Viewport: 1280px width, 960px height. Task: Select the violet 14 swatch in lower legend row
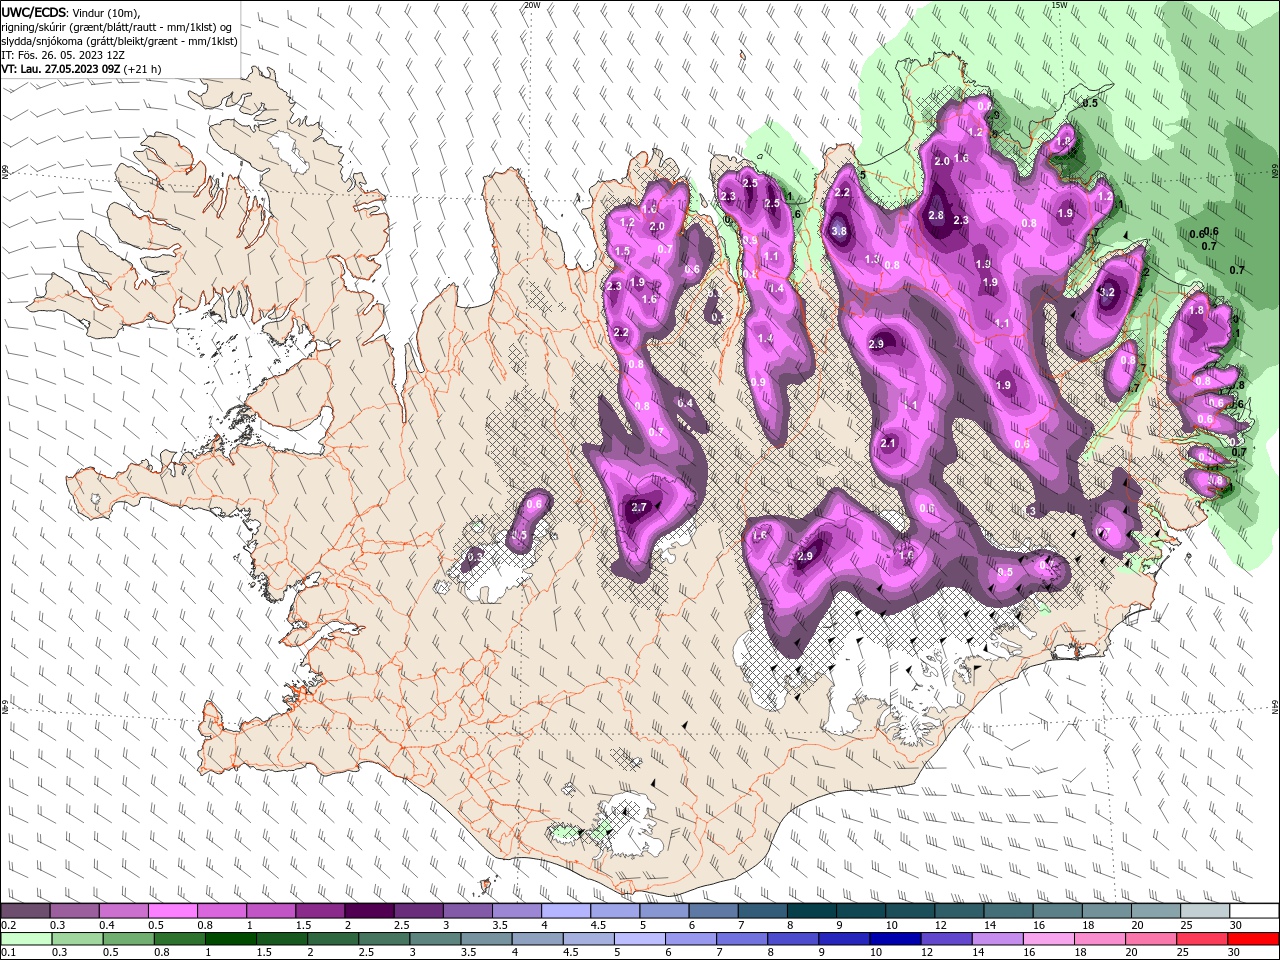(996, 938)
